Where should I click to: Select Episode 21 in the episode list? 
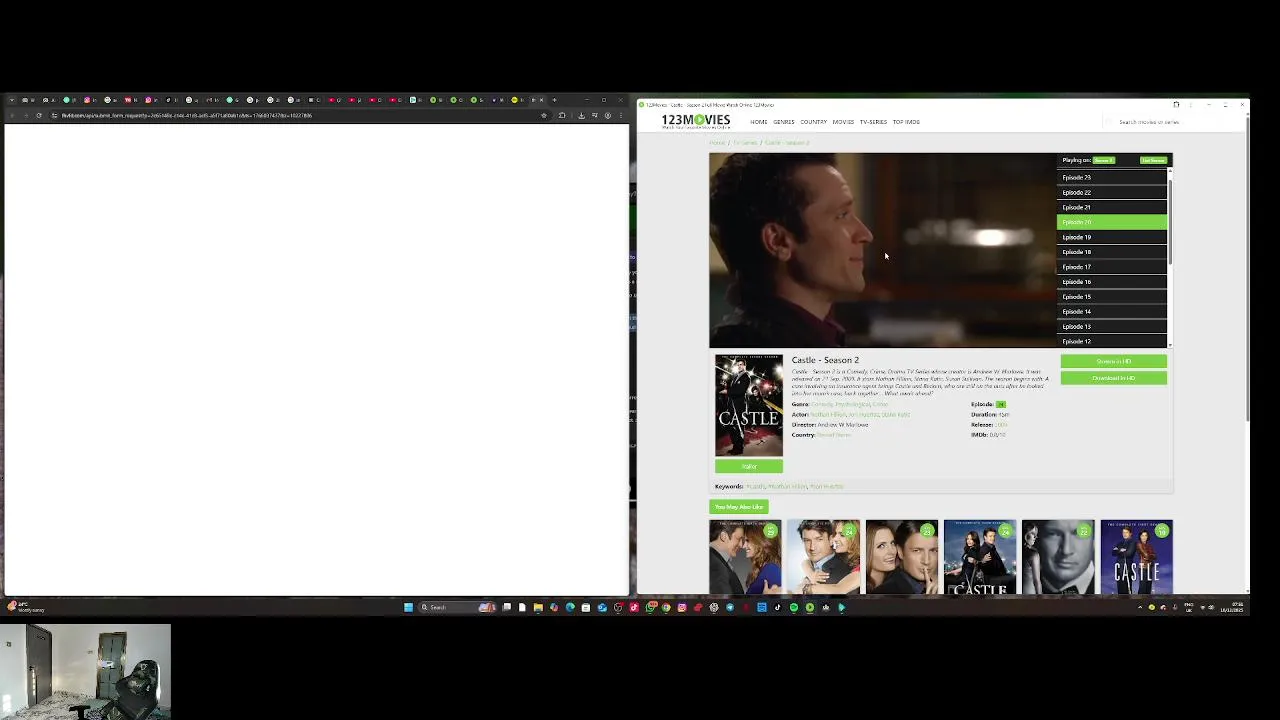pyautogui.click(x=1112, y=207)
